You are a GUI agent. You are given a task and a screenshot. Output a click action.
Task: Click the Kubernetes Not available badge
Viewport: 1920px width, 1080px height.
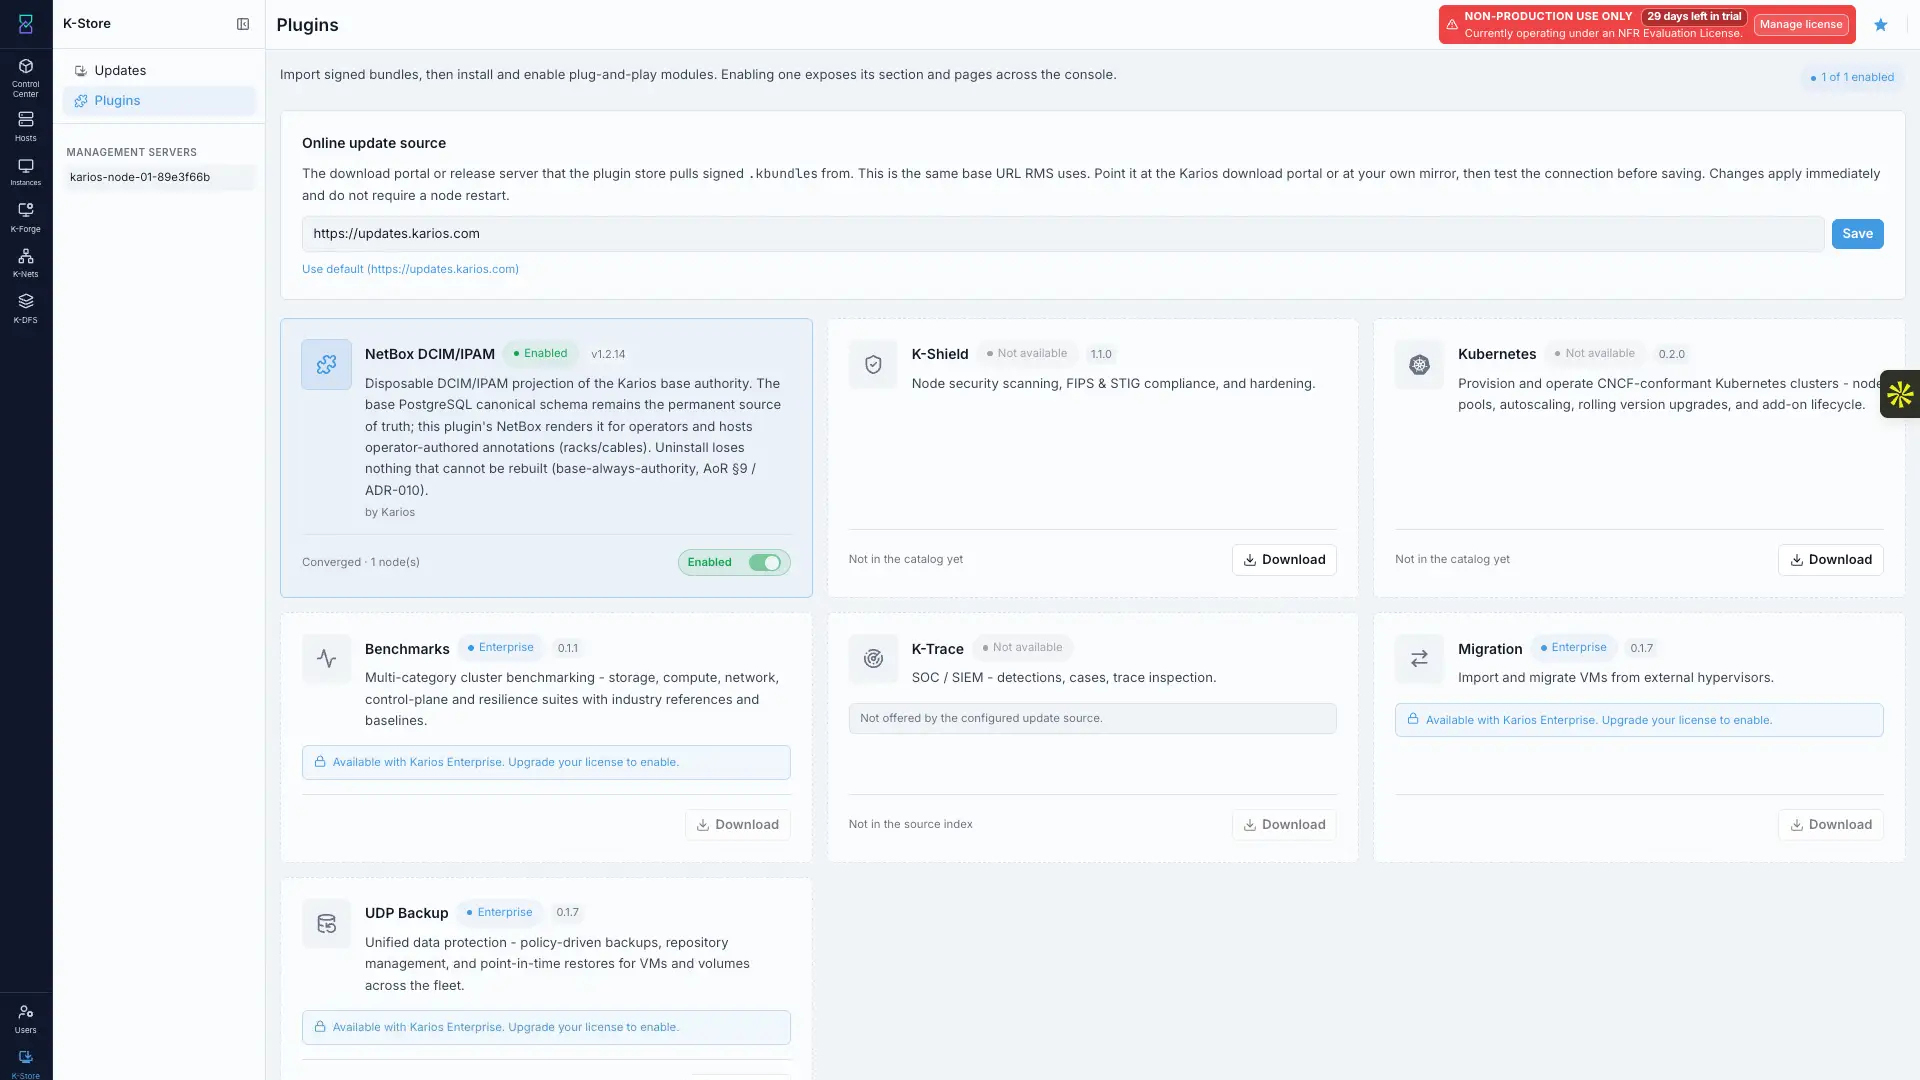pyautogui.click(x=1595, y=354)
